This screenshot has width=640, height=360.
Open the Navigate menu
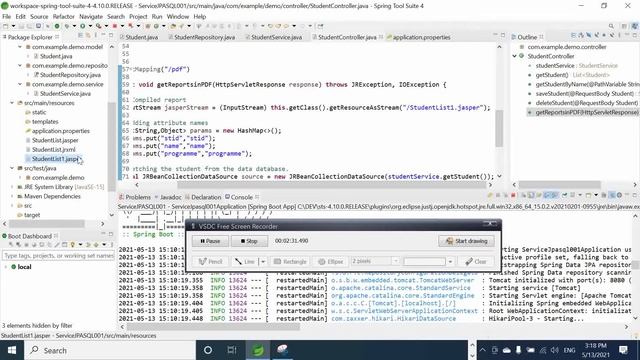(91, 17)
